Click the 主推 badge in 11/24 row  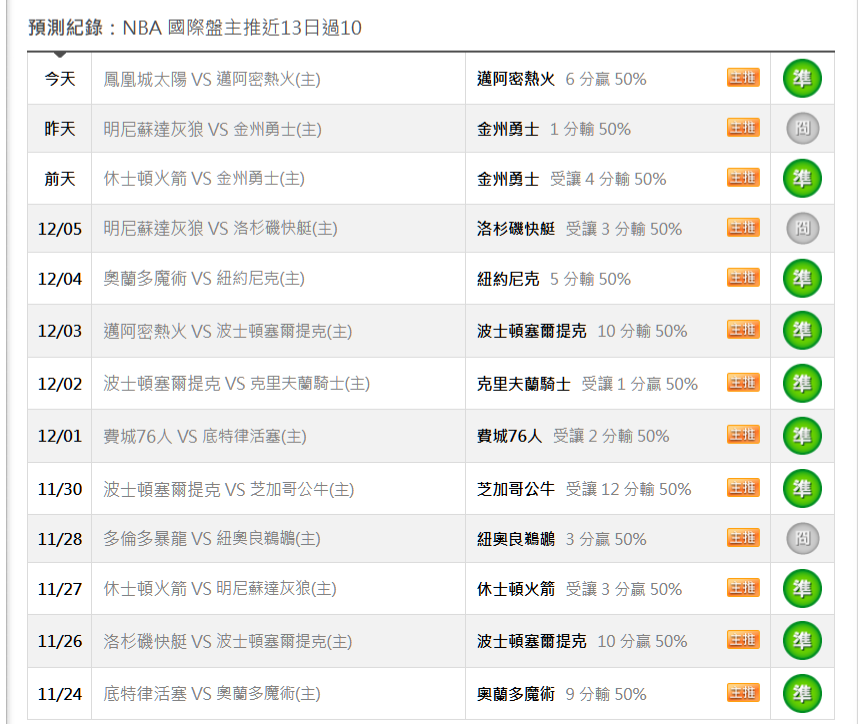(743, 692)
